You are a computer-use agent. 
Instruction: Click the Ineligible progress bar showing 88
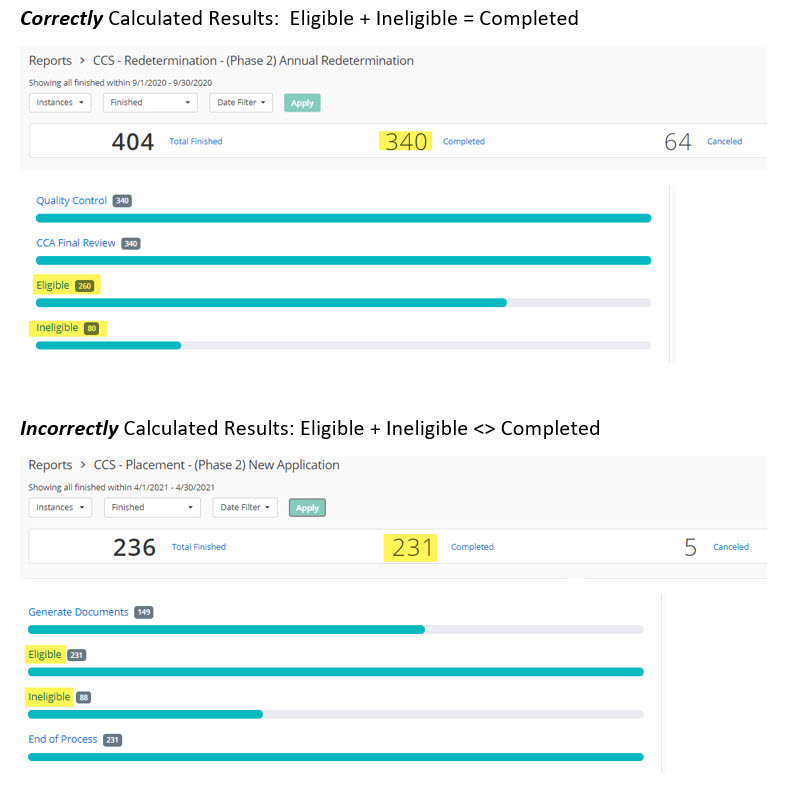(x=146, y=714)
